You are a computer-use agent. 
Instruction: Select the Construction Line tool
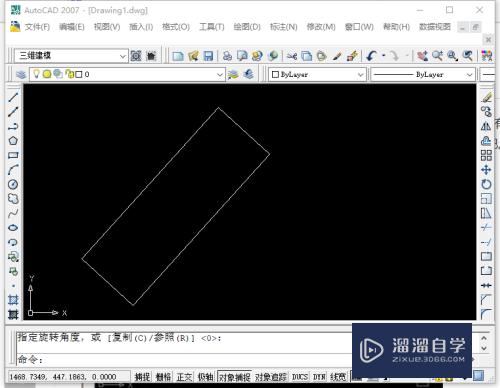point(13,112)
